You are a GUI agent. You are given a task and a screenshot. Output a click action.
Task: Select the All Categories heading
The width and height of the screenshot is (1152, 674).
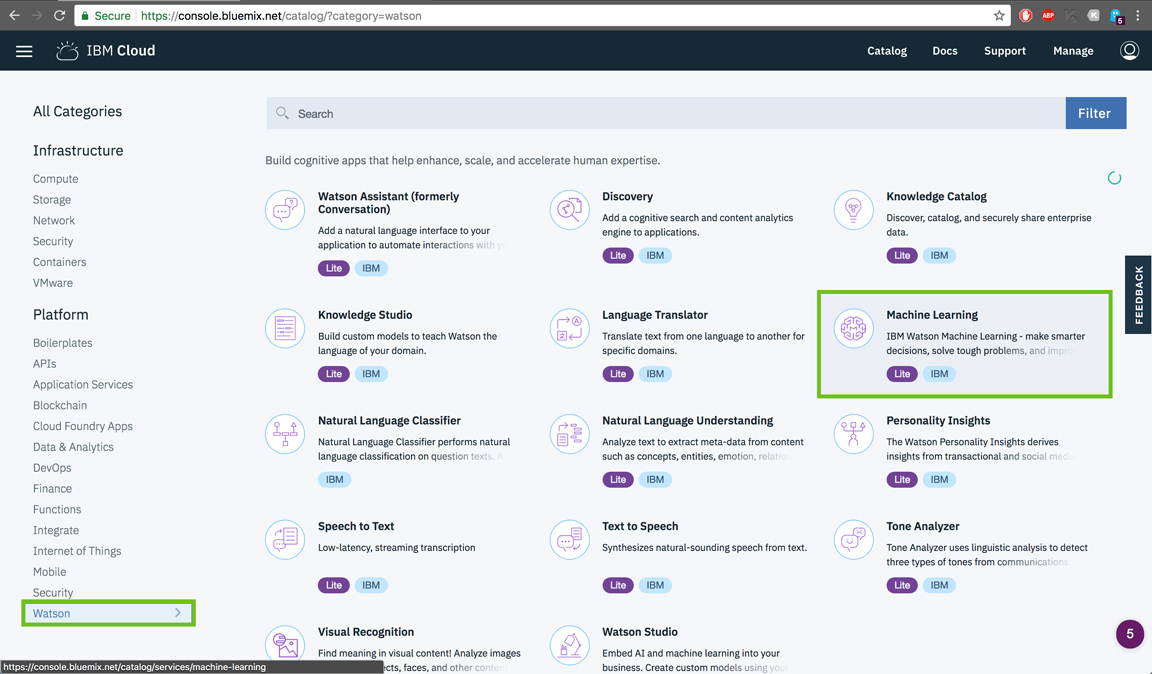(x=77, y=112)
